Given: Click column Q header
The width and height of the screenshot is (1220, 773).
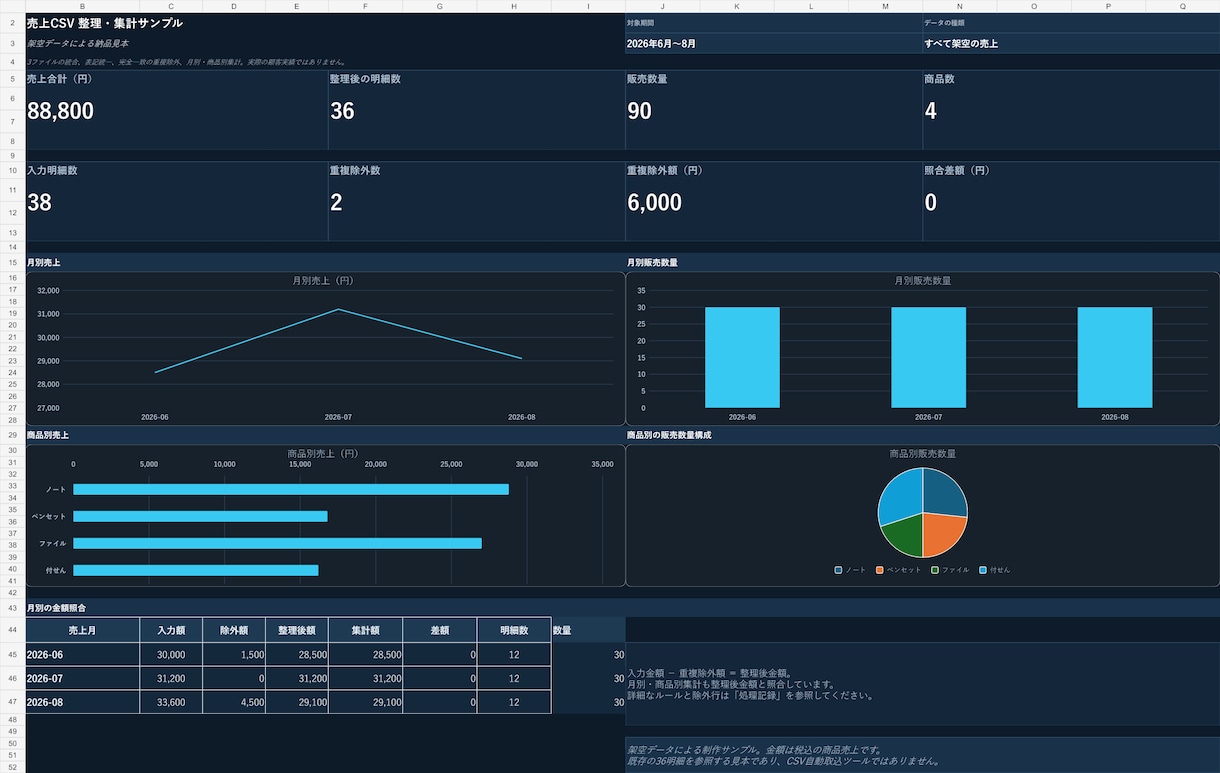Looking at the screenshot, I should (x=1183, y=6).
